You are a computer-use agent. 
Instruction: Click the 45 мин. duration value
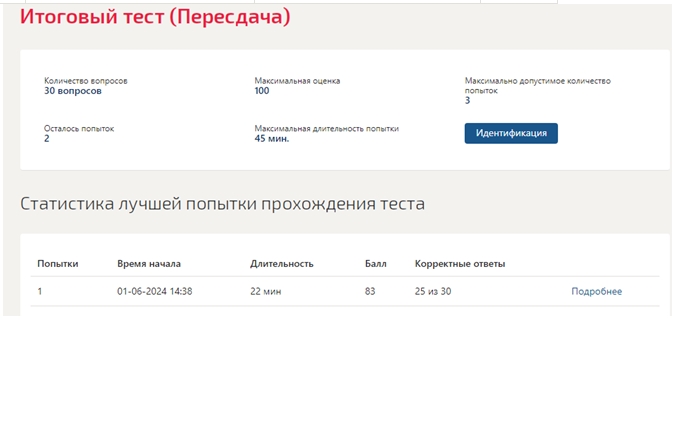pyautogui.click(x=272, y=139)
